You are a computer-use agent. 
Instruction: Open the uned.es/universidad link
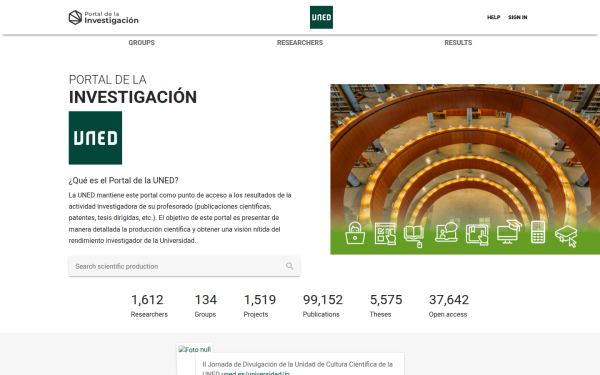(255, 373)
